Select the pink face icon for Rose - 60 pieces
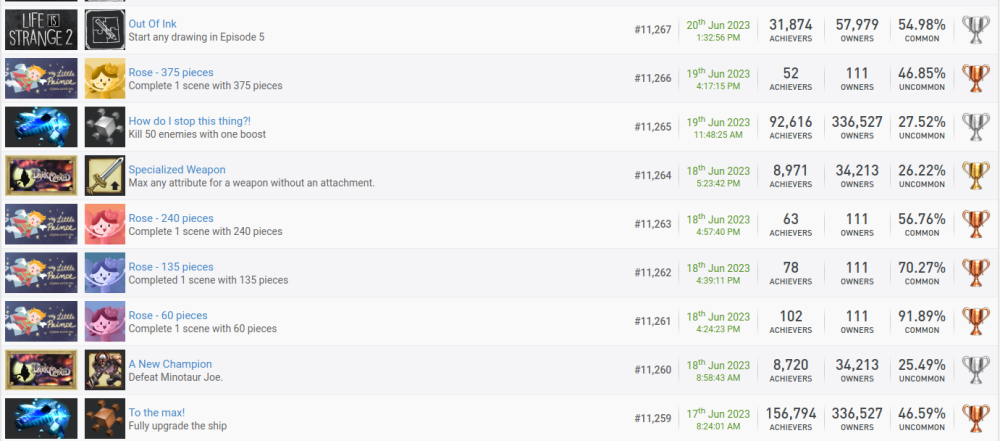This screenshot has width=1000, height=441. point(105,321)
